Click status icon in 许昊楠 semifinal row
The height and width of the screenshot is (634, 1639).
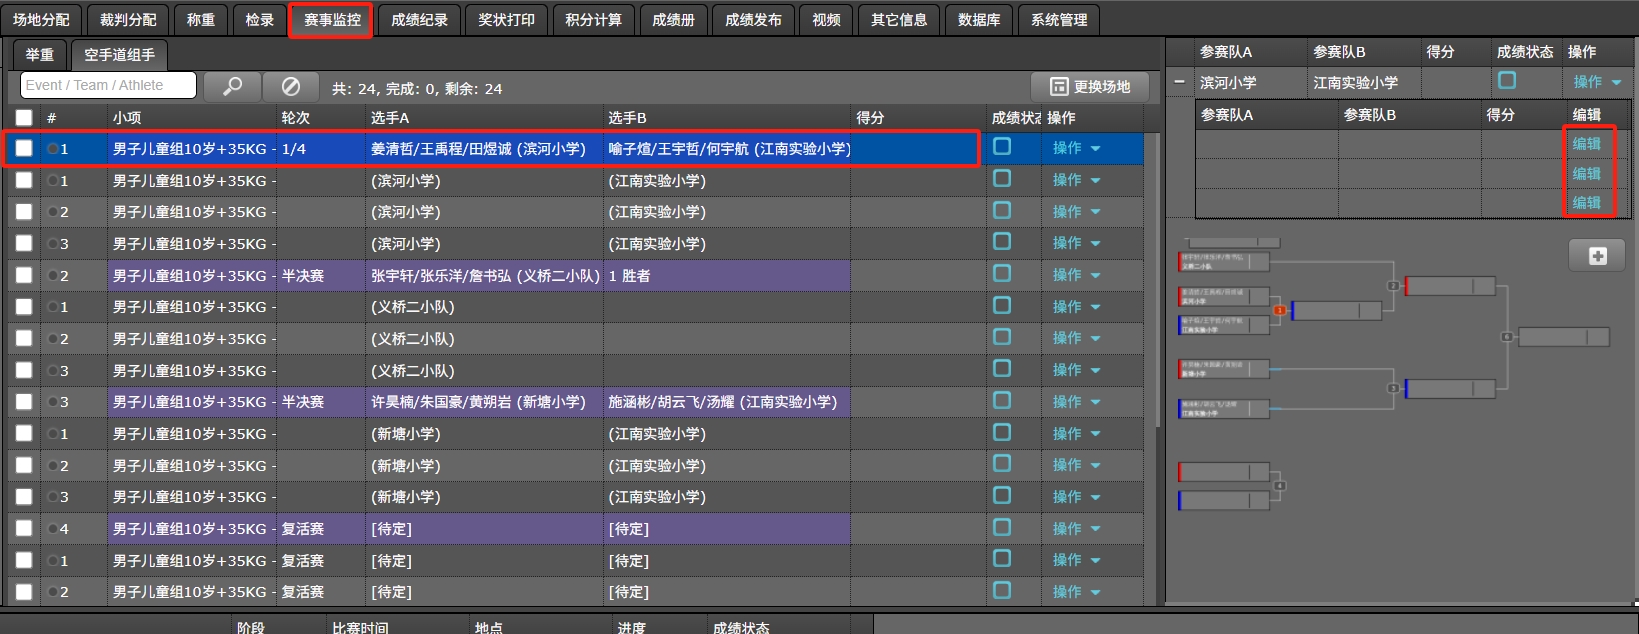[x=1002, y=401]
